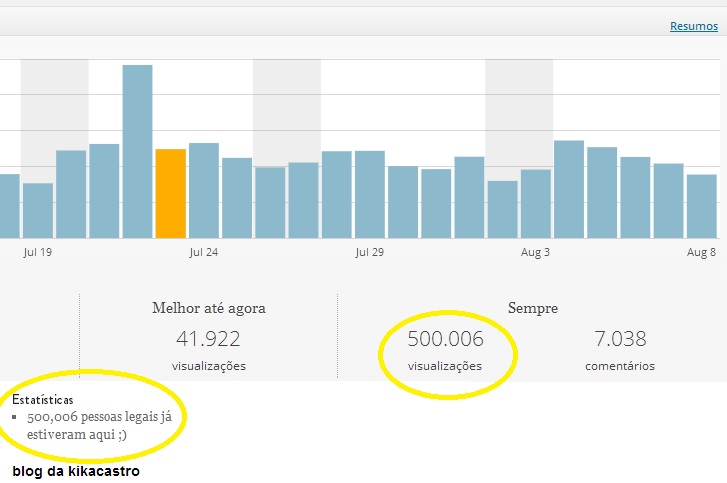Screen dimensions: 727x483
Task: Click the bar above the Jul 29 label
Action: 370,195
